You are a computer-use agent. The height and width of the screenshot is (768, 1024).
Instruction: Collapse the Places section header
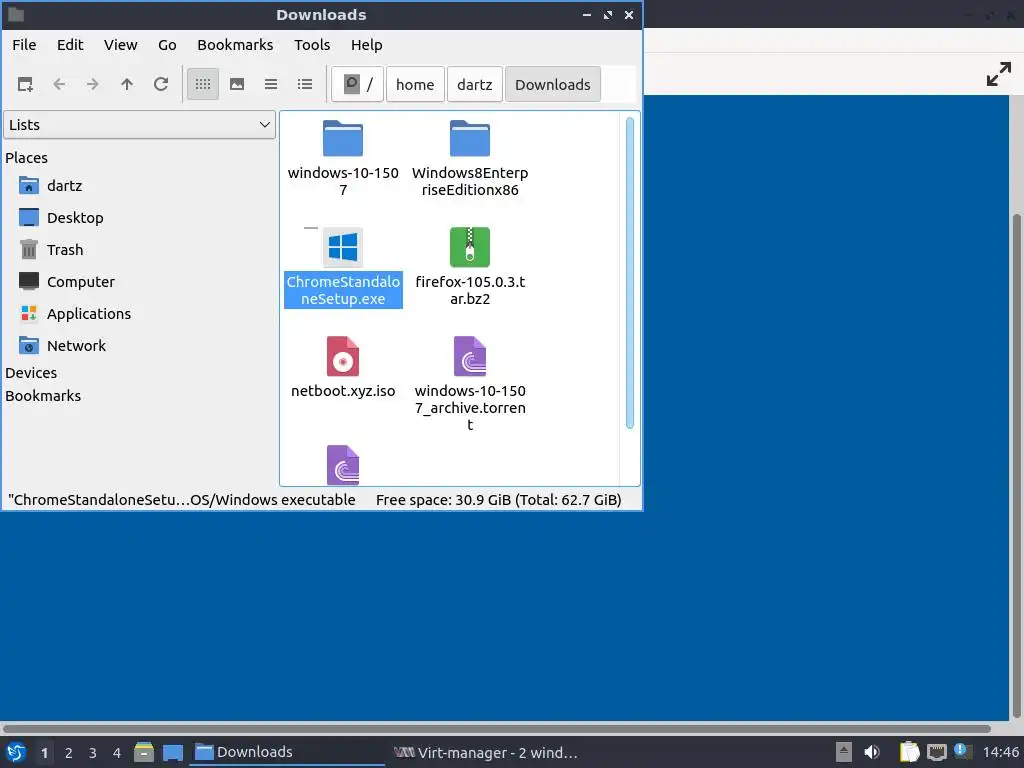pyautogui.click(x=26, y=158)
